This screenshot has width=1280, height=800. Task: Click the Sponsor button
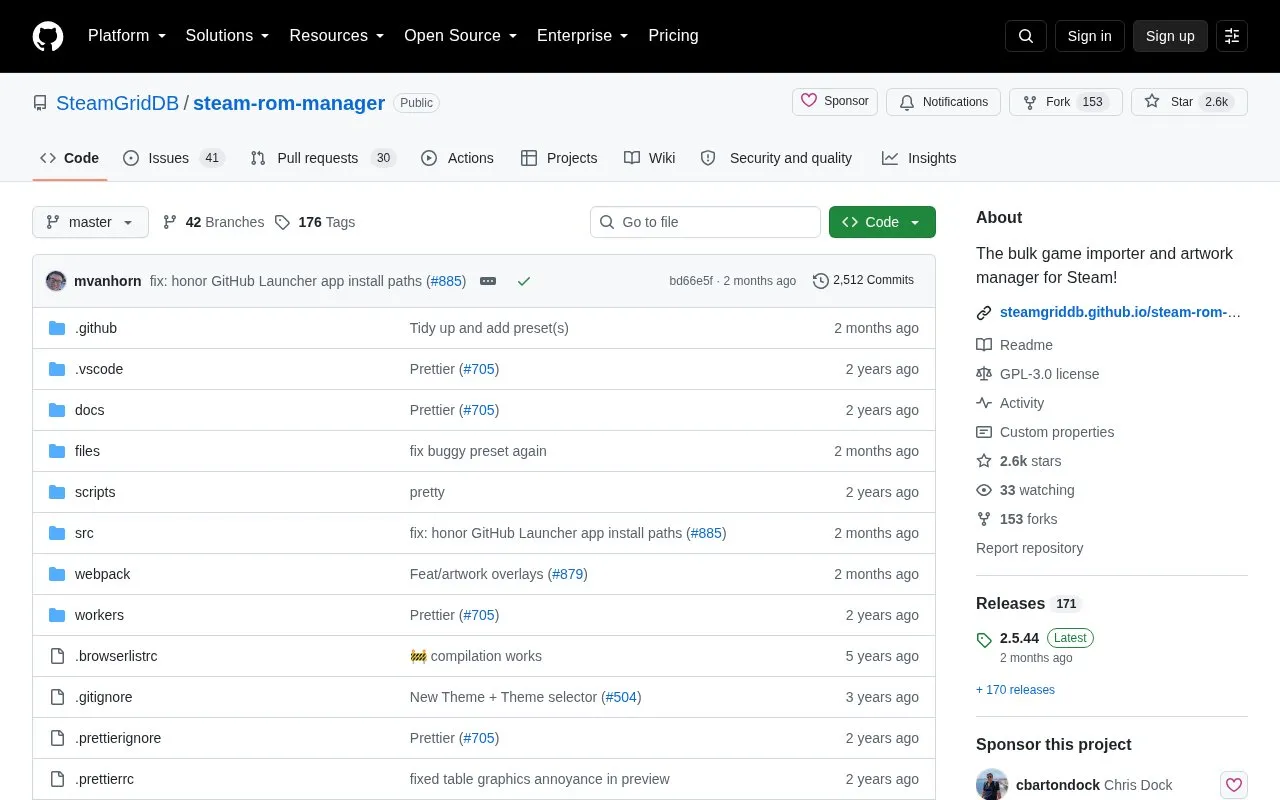click(x=835, y=102)
